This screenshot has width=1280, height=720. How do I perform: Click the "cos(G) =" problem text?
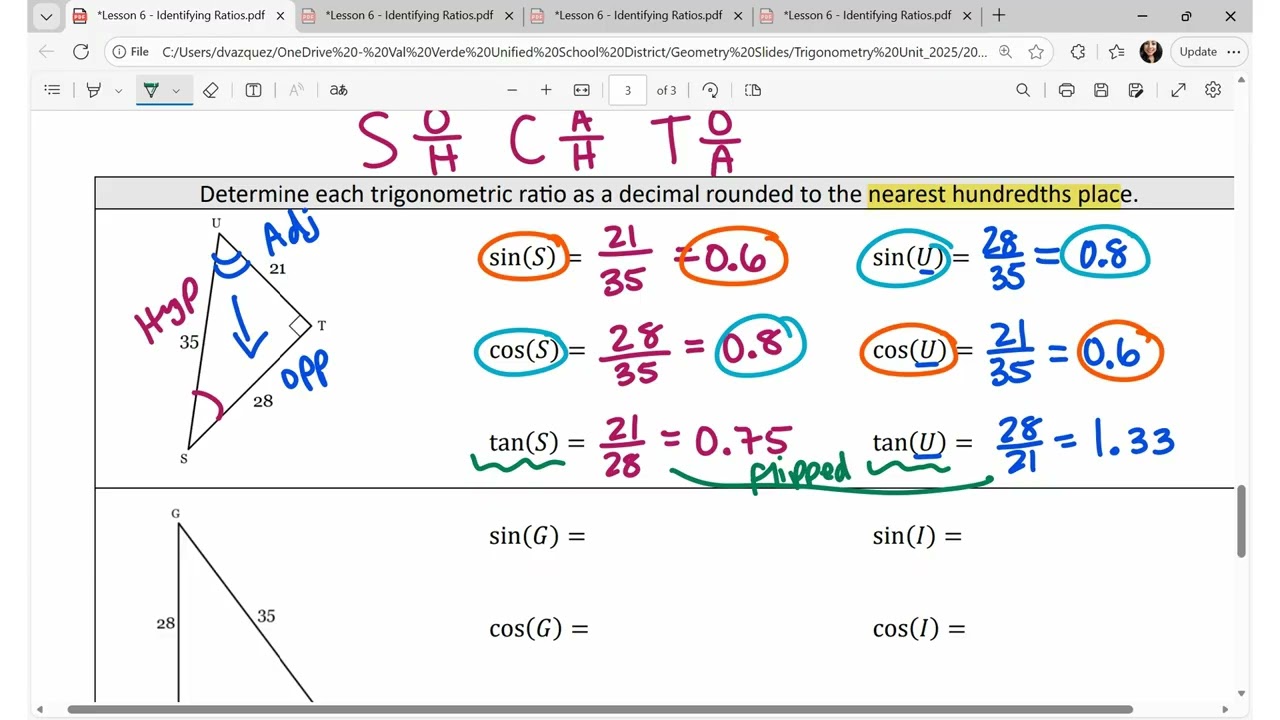click(539, 628)
